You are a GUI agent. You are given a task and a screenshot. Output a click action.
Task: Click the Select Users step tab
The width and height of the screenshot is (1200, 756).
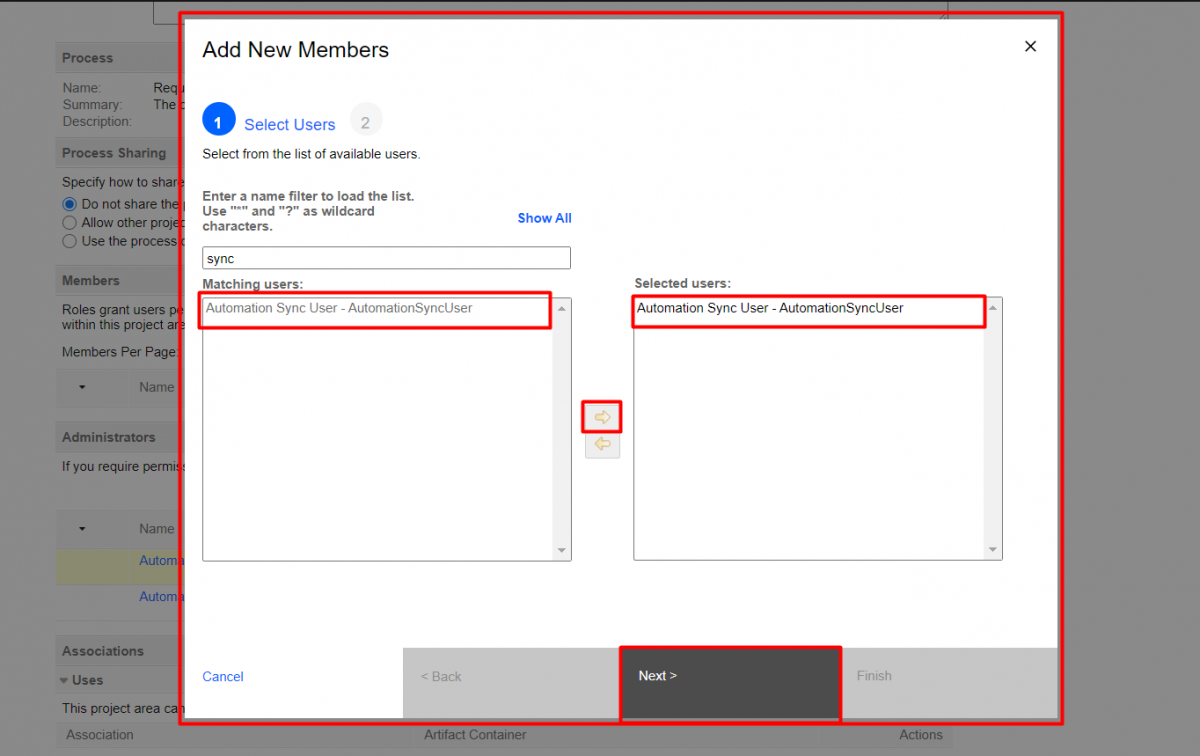click(x=289, y=125)
